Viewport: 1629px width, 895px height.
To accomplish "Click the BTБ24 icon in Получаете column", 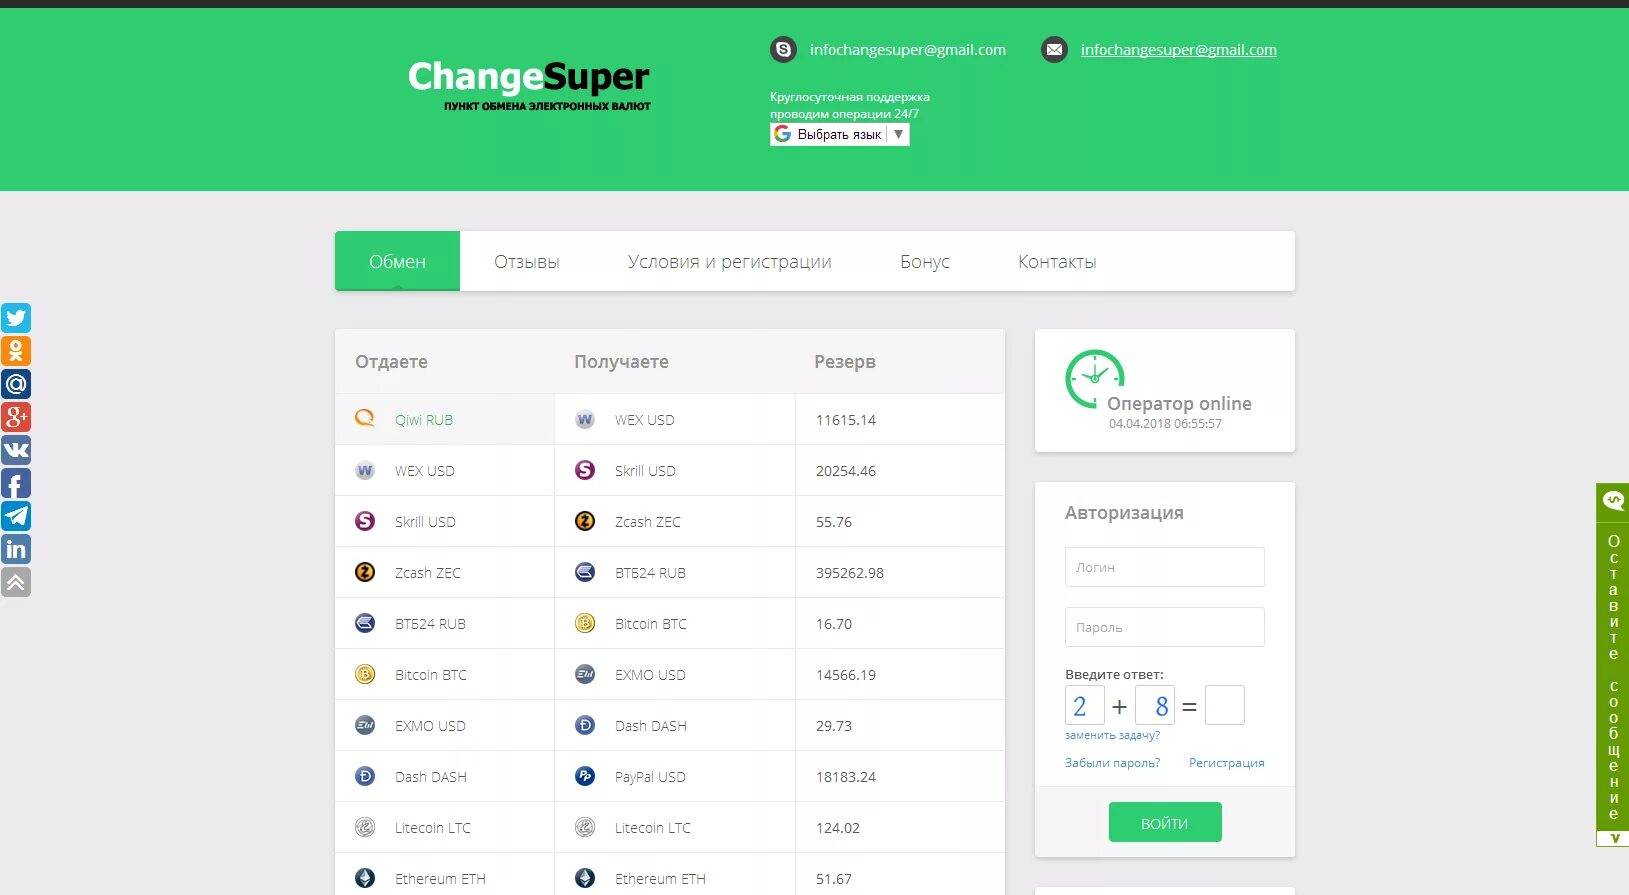I will point(585,572).
